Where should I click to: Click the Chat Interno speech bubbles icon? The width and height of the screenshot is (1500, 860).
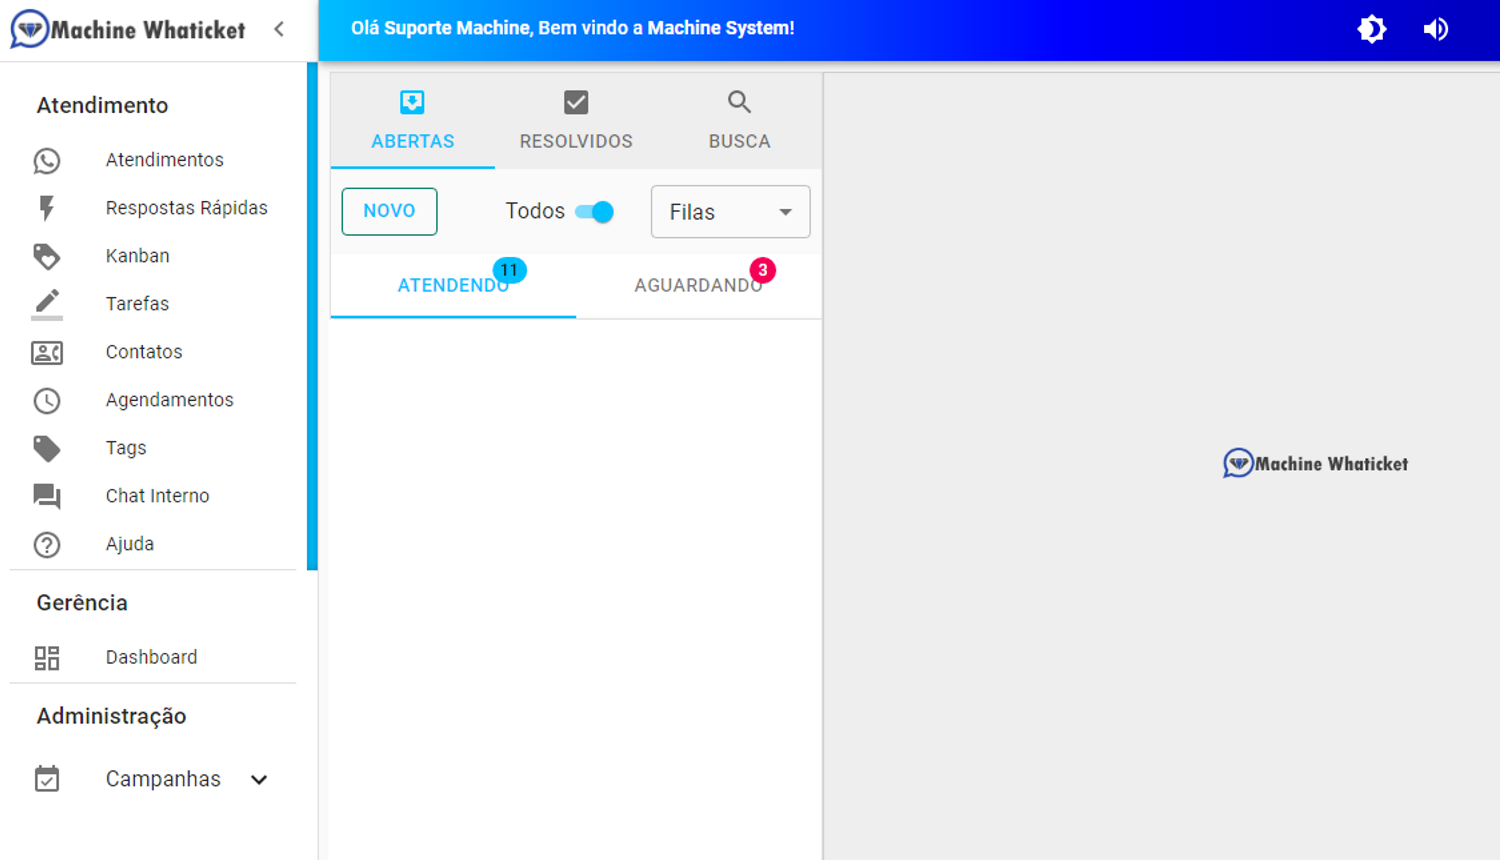click(x=47, y=496)
